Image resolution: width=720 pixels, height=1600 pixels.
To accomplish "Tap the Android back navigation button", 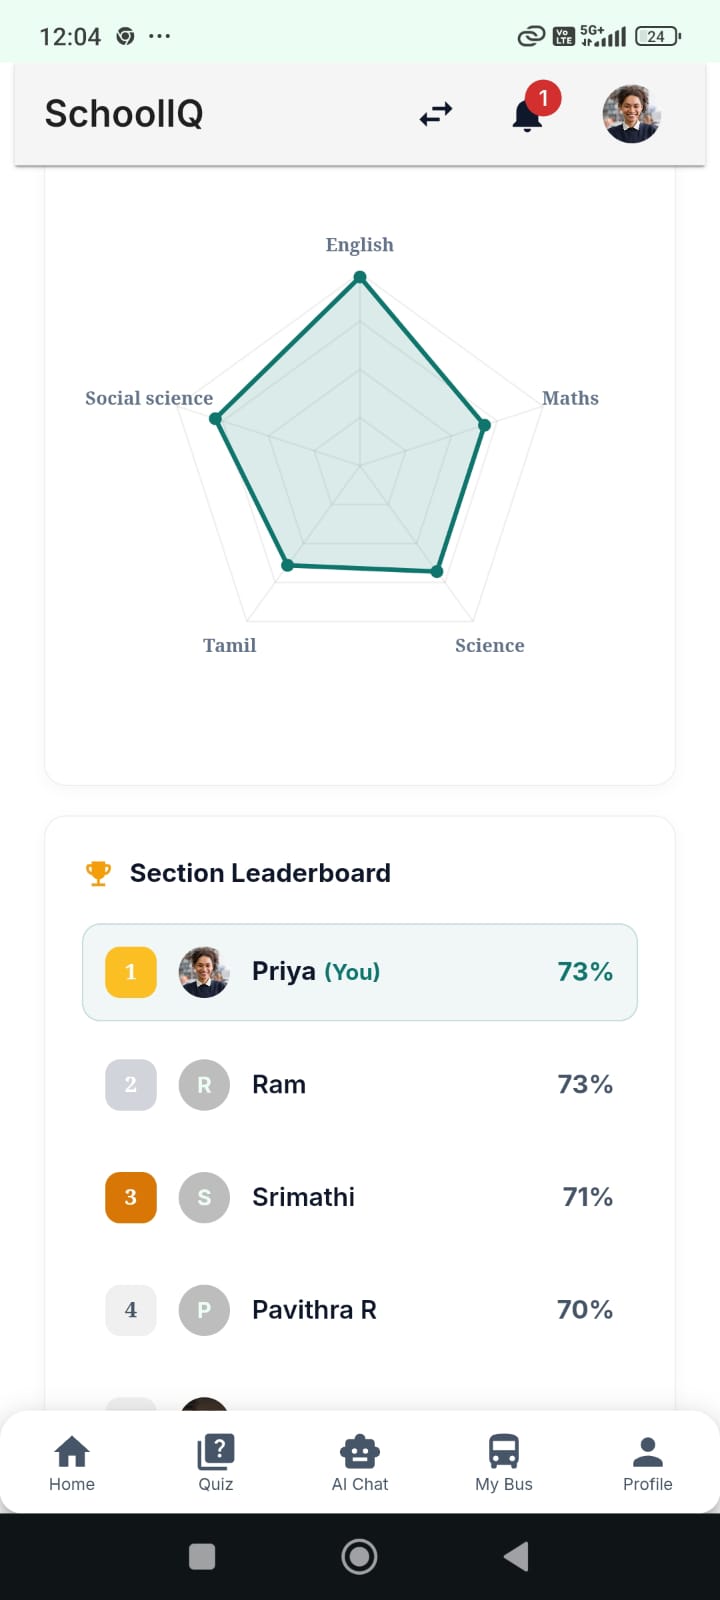I will [516, 1556].
